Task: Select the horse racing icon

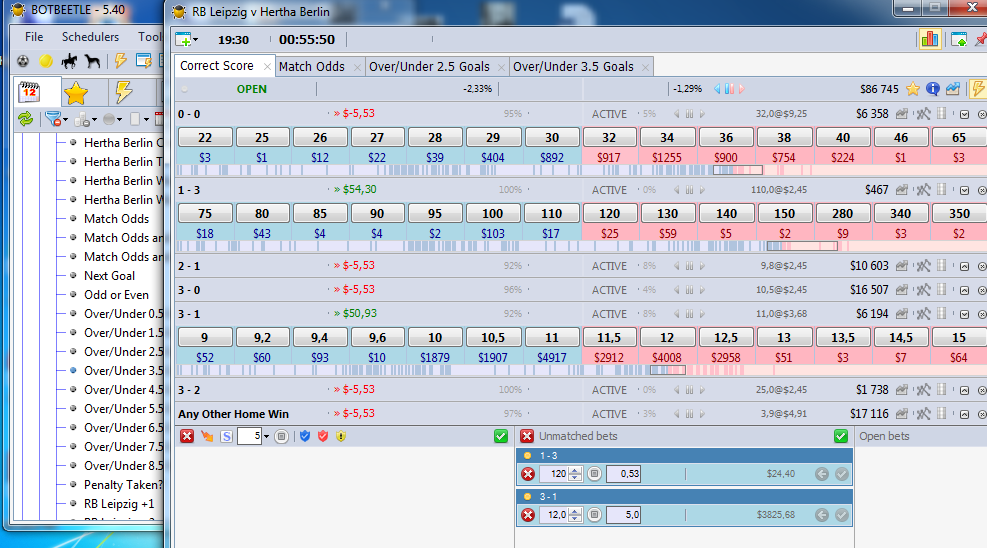Action: pyautogui.click(x=69, y=61)
